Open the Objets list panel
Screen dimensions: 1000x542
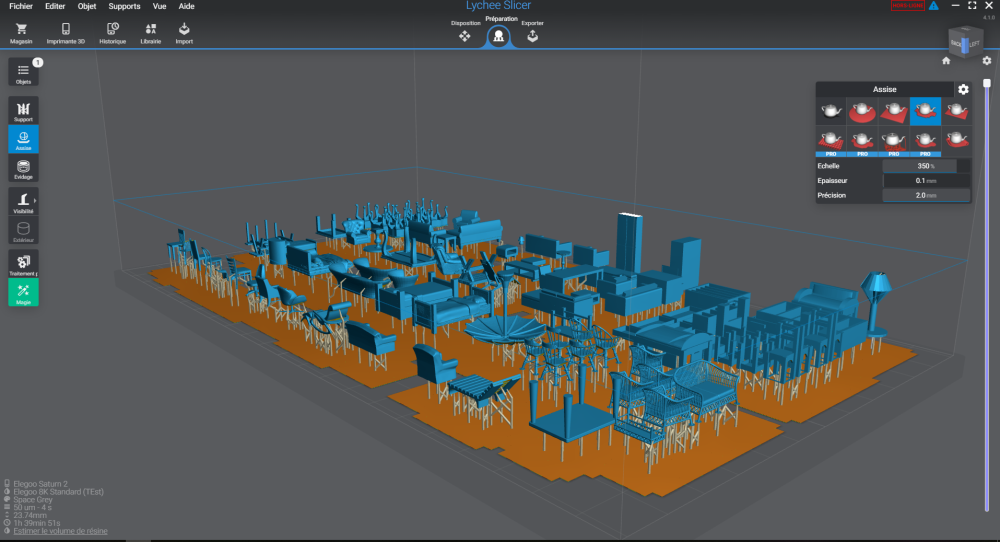(x=23, y=72)
